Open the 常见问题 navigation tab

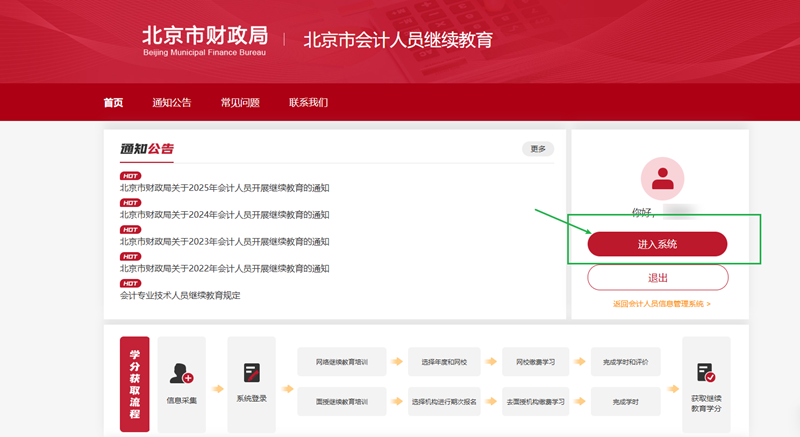pos(240,102)
